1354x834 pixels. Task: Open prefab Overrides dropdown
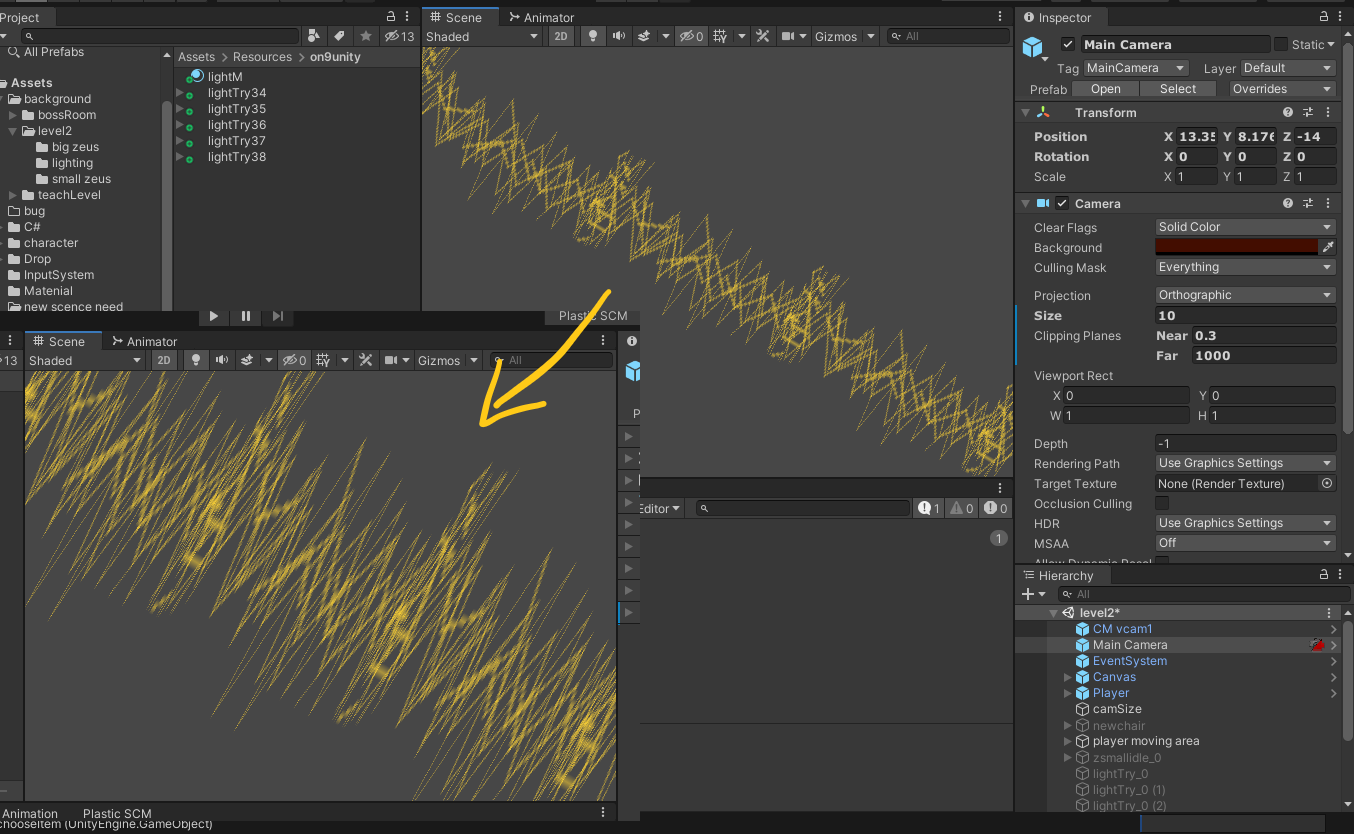coord(1282,89)
